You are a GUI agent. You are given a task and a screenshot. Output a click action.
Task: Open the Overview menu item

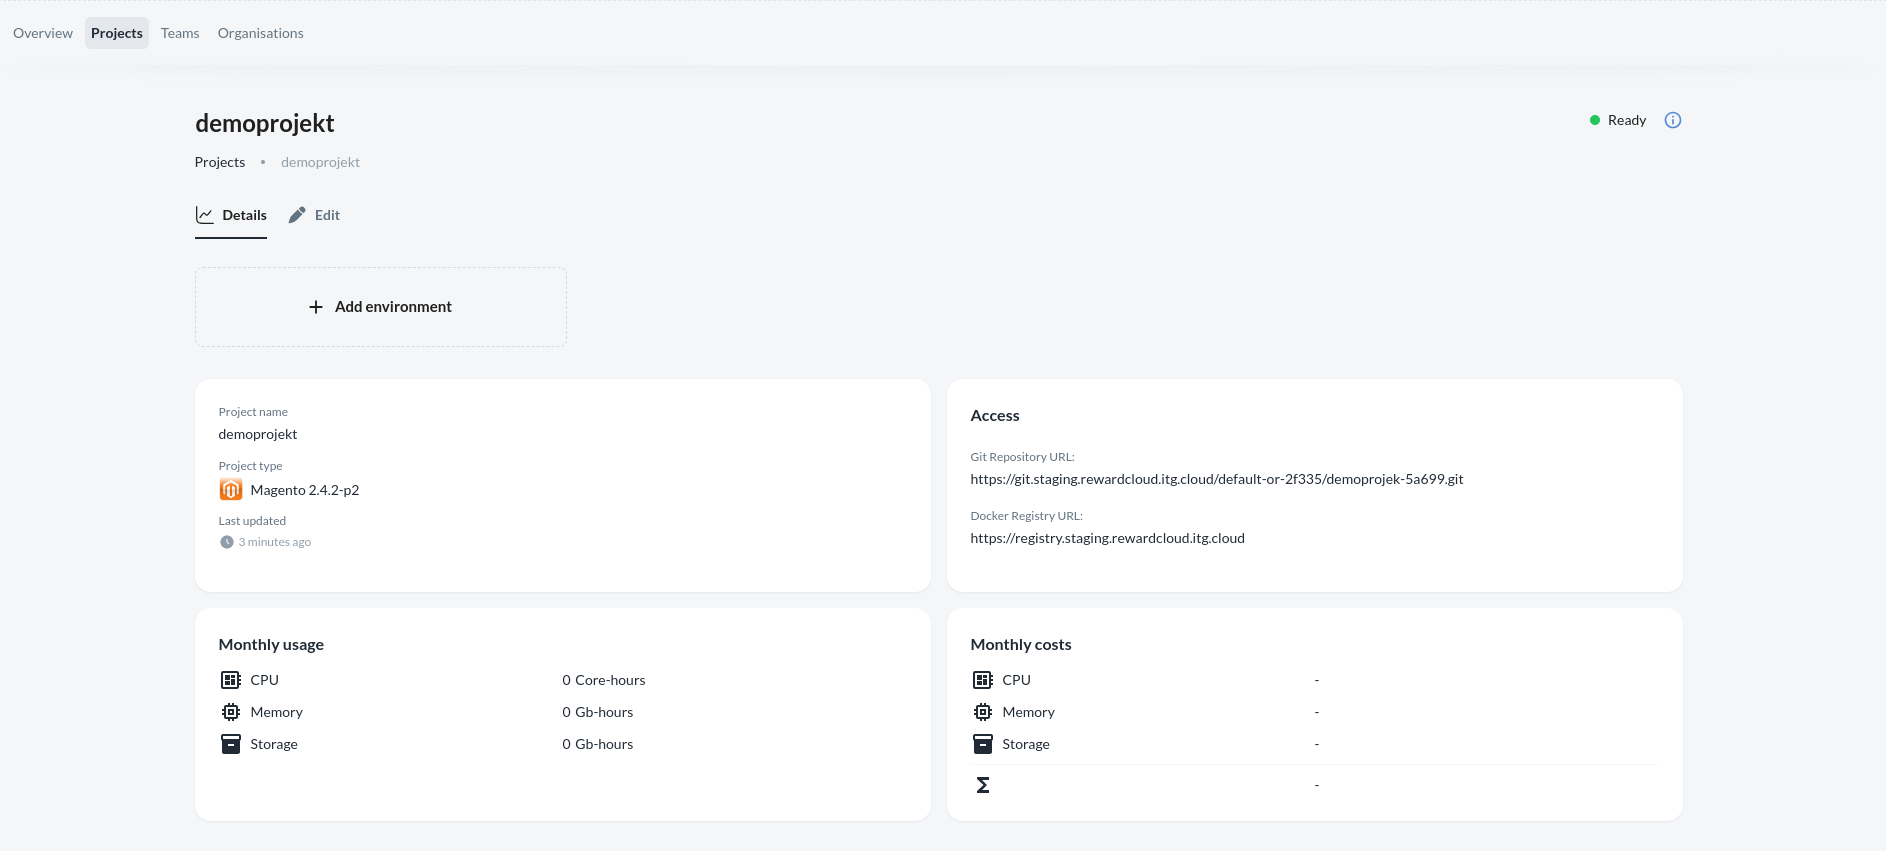(43, 33)
